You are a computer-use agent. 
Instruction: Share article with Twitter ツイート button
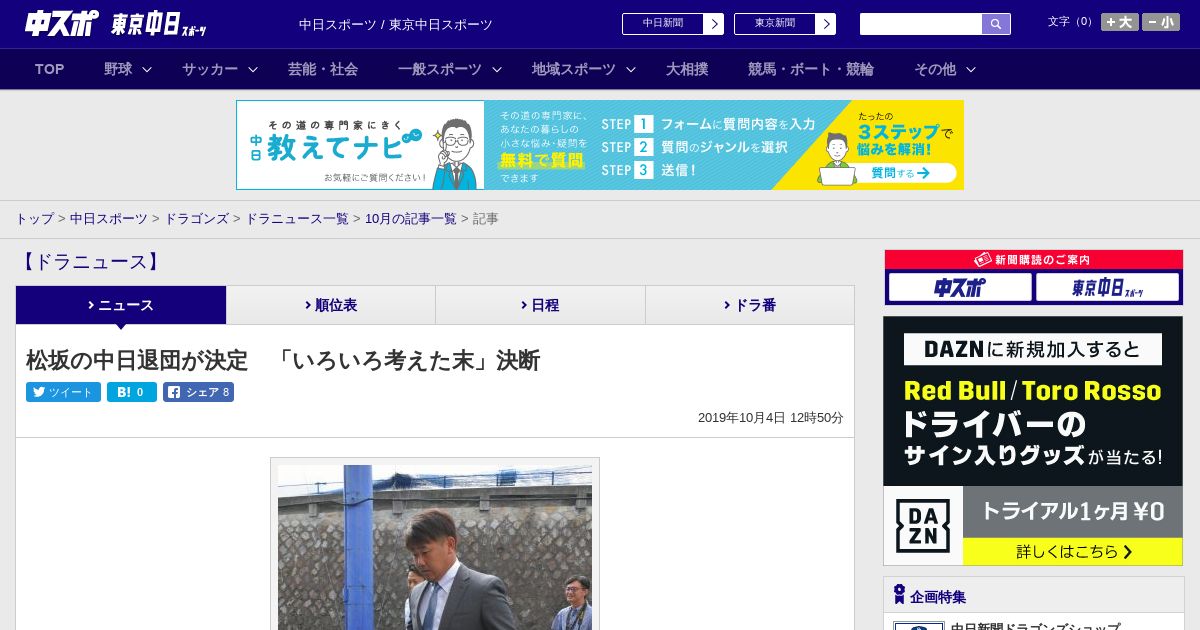coord(63,392)
